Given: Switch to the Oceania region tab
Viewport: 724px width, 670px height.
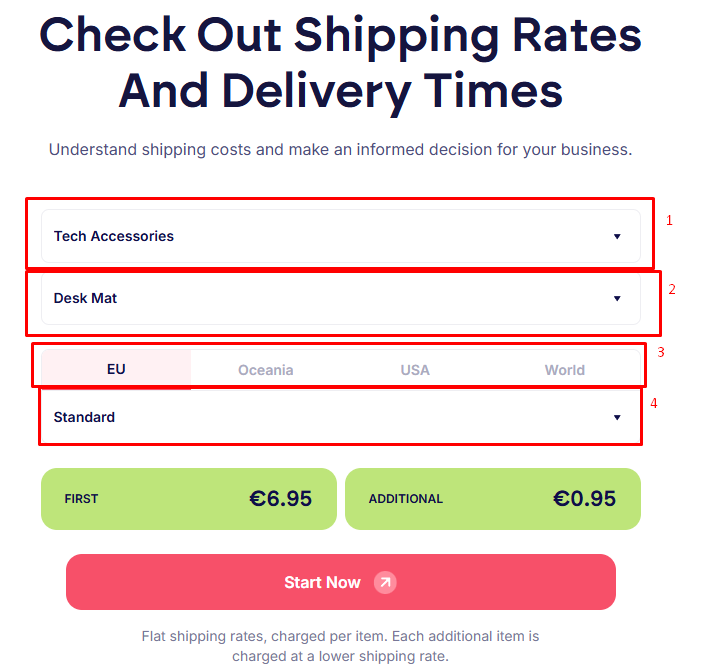Looking at the screenshot, I should 266,370.
